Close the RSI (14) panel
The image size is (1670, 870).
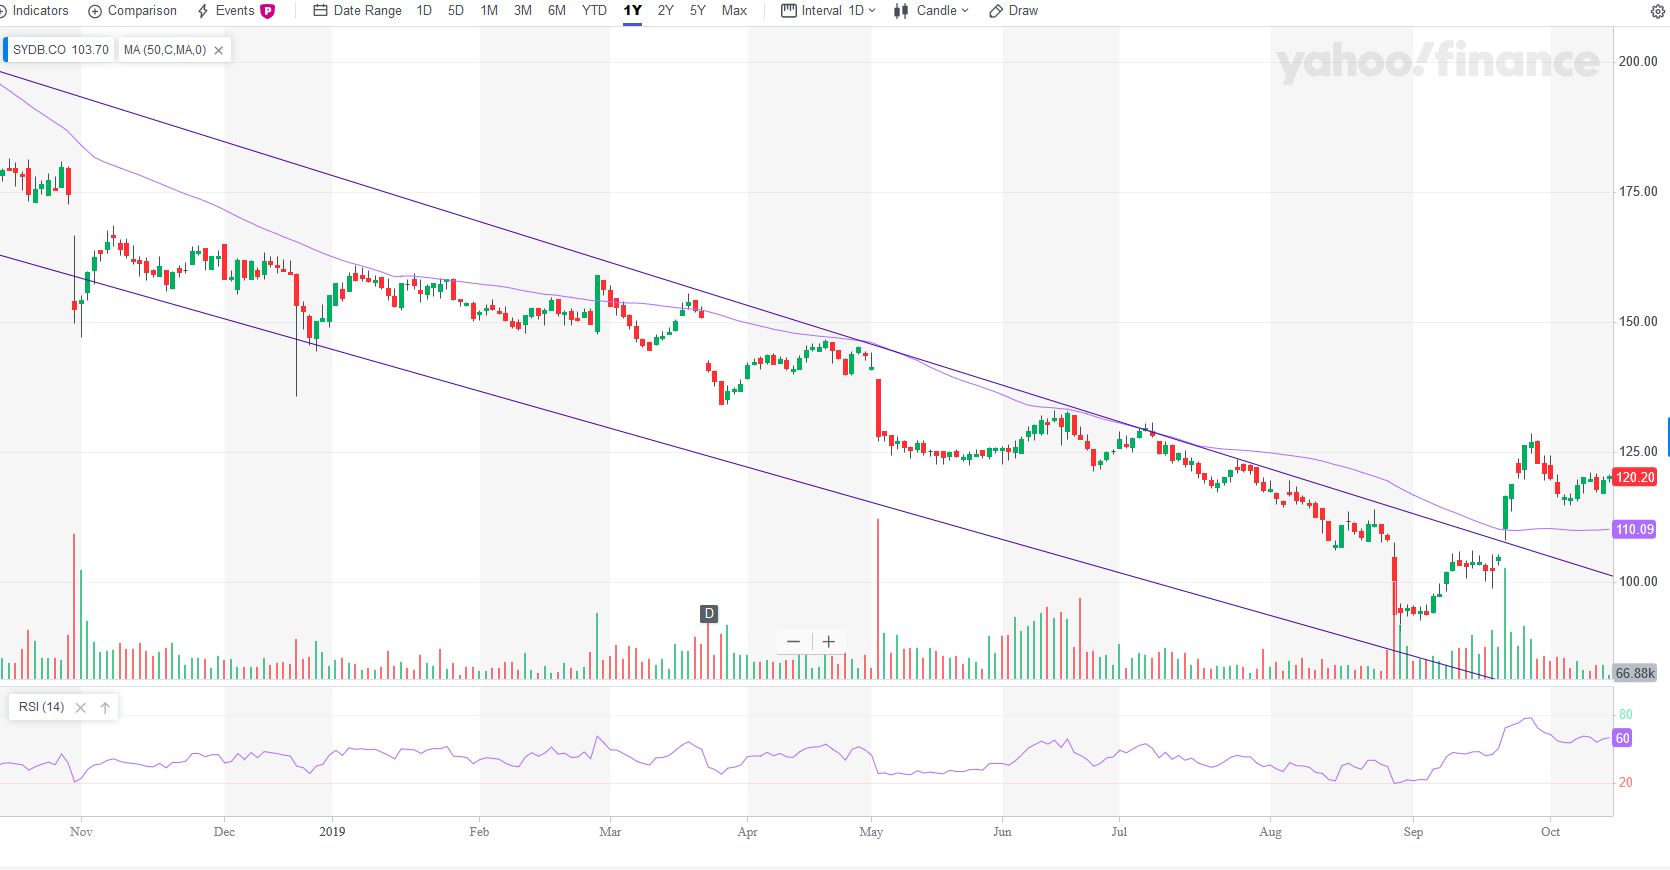coord(81,707)
